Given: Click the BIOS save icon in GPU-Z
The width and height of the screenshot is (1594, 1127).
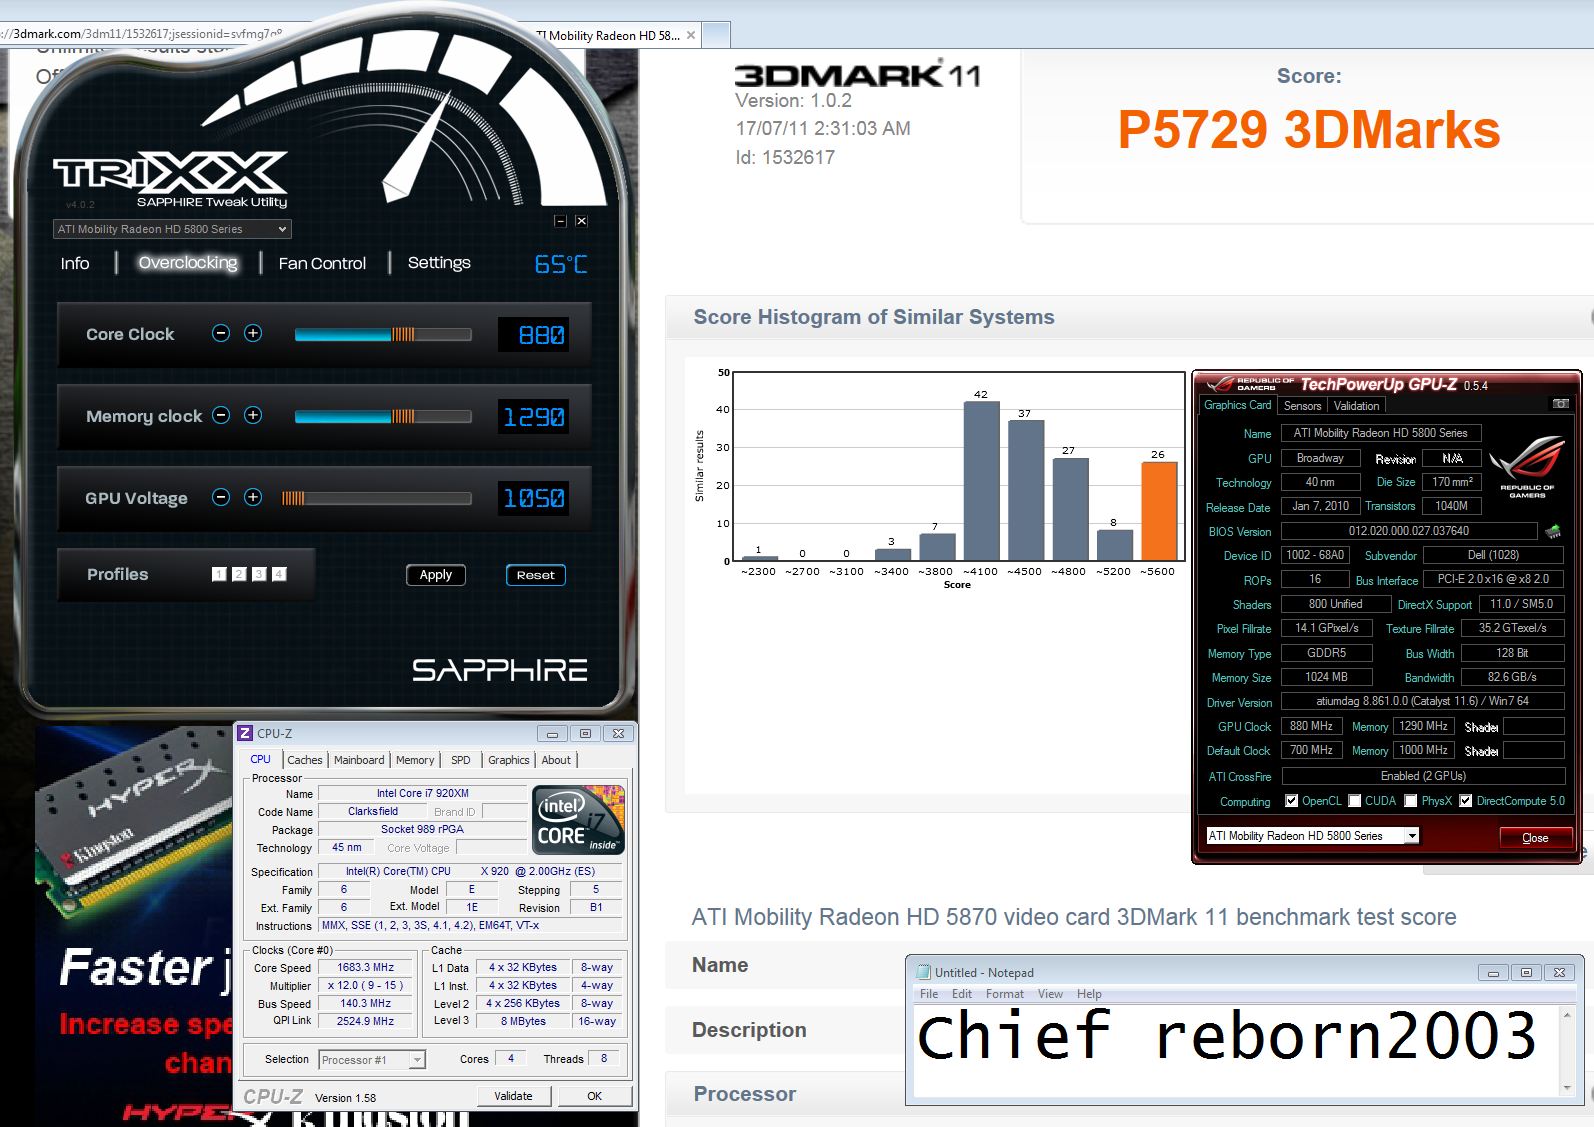Looking at the screenshot, I should click(1553, 531).
